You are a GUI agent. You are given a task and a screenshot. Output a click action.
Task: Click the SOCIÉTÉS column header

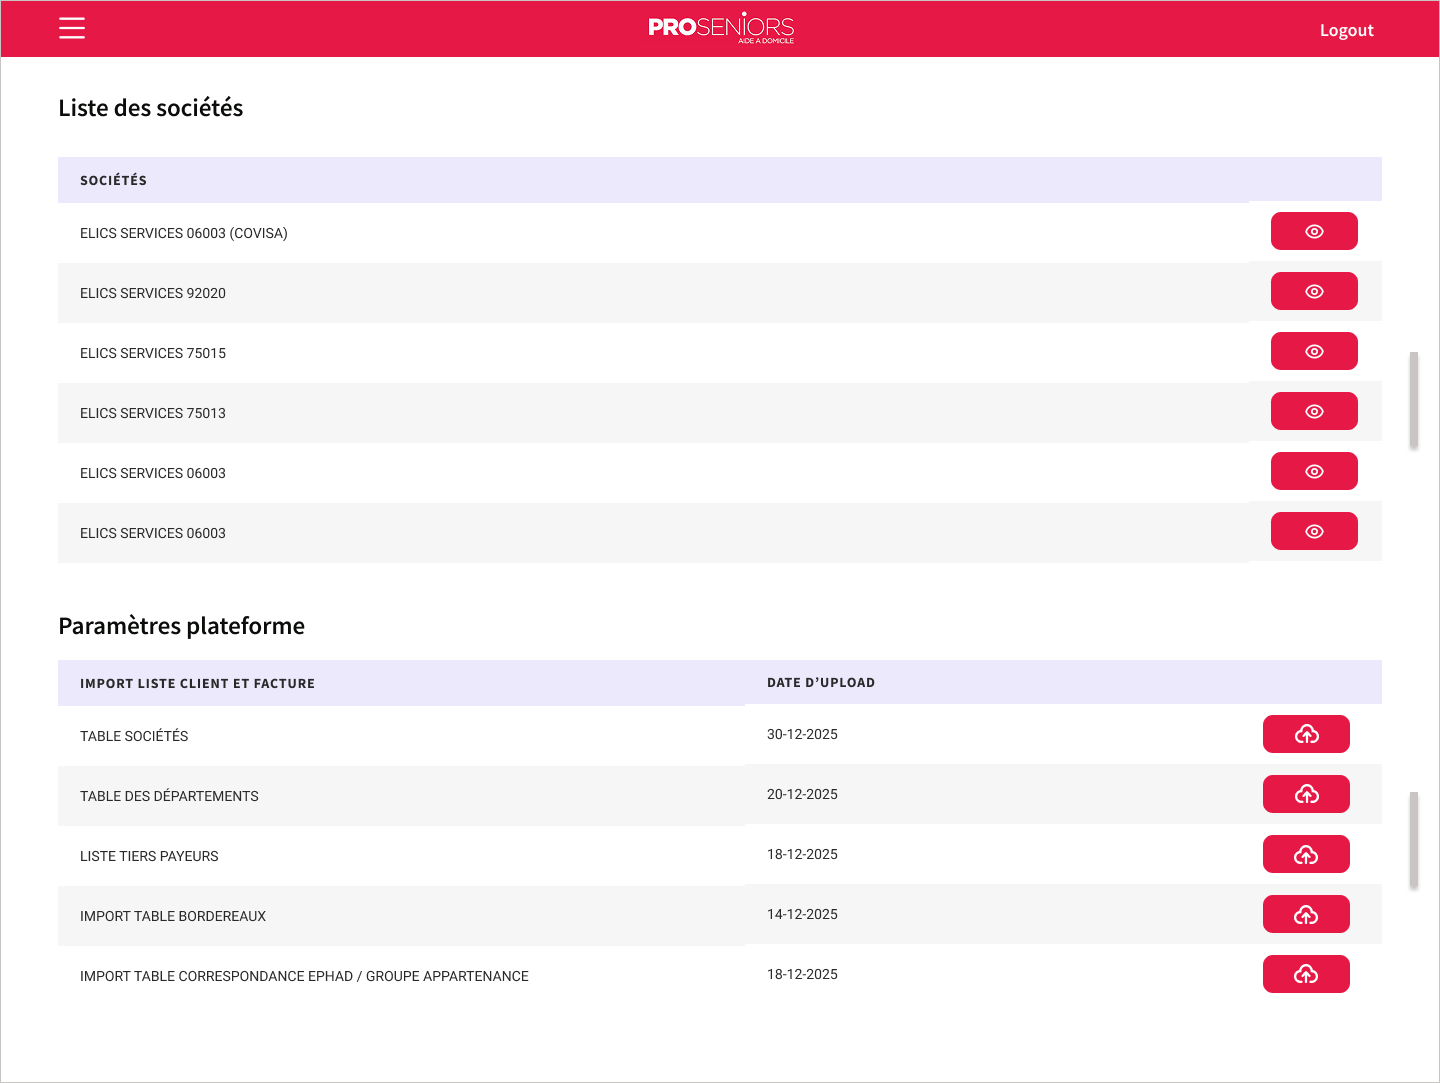[x=113, y=180]
